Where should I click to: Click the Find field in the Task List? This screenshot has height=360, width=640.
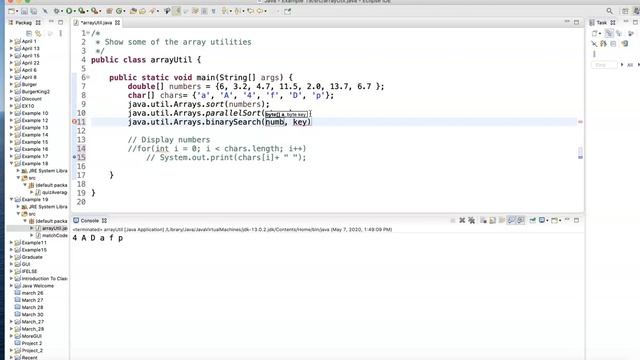[x=604, y=65]
